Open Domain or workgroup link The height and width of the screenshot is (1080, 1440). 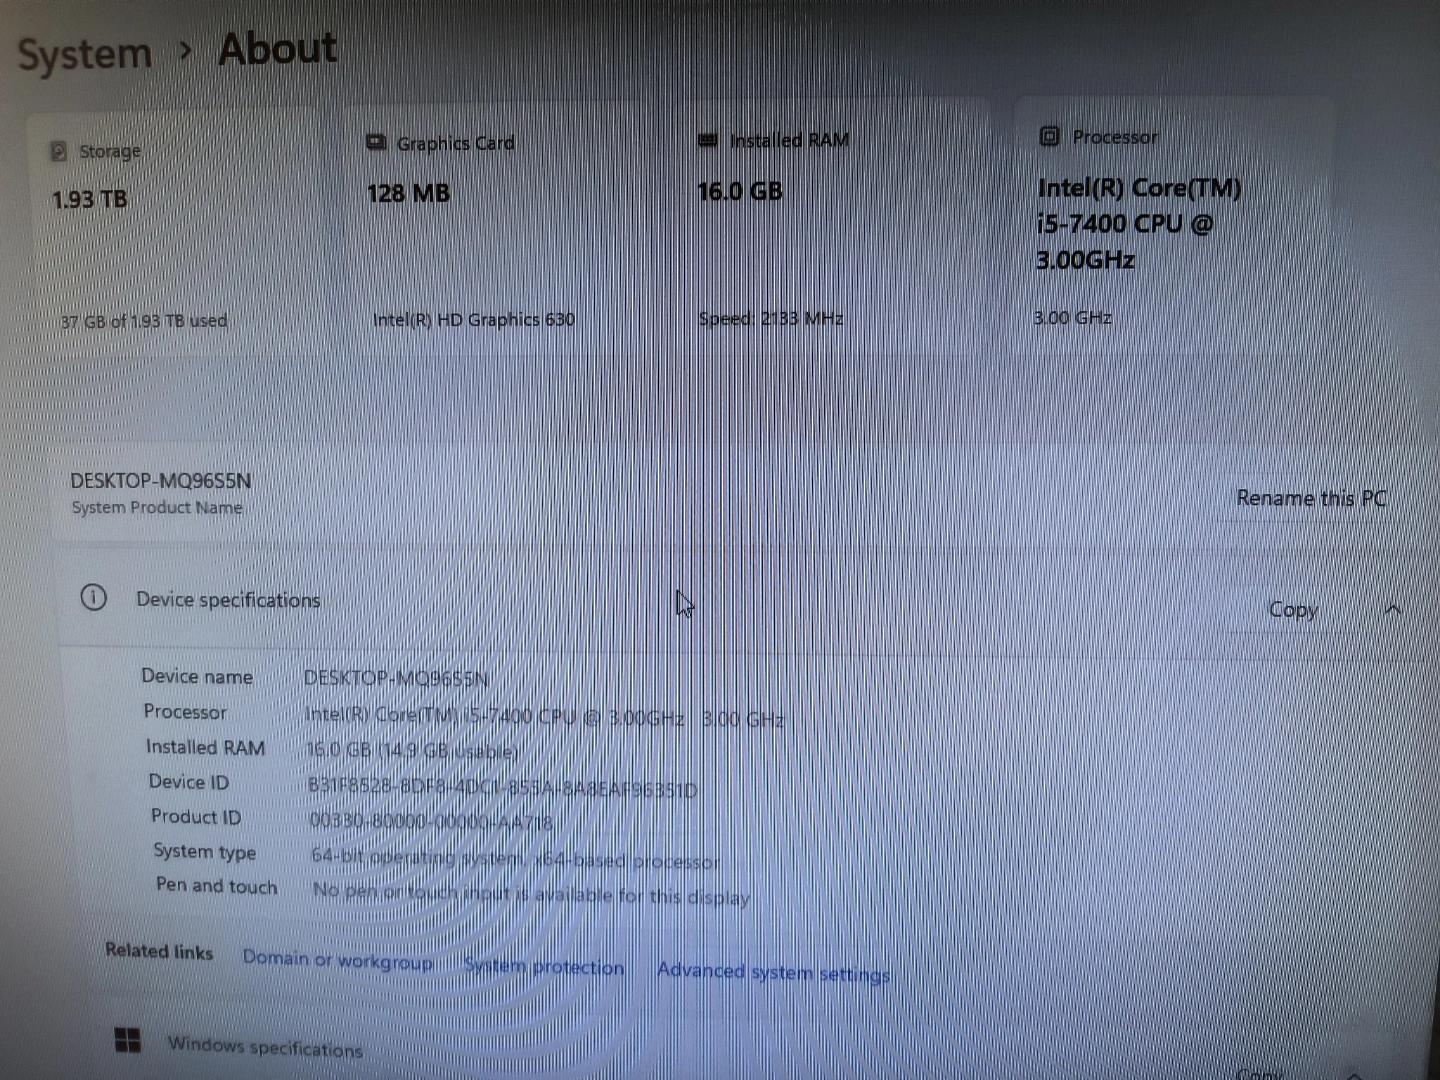[x=338, y=960]
